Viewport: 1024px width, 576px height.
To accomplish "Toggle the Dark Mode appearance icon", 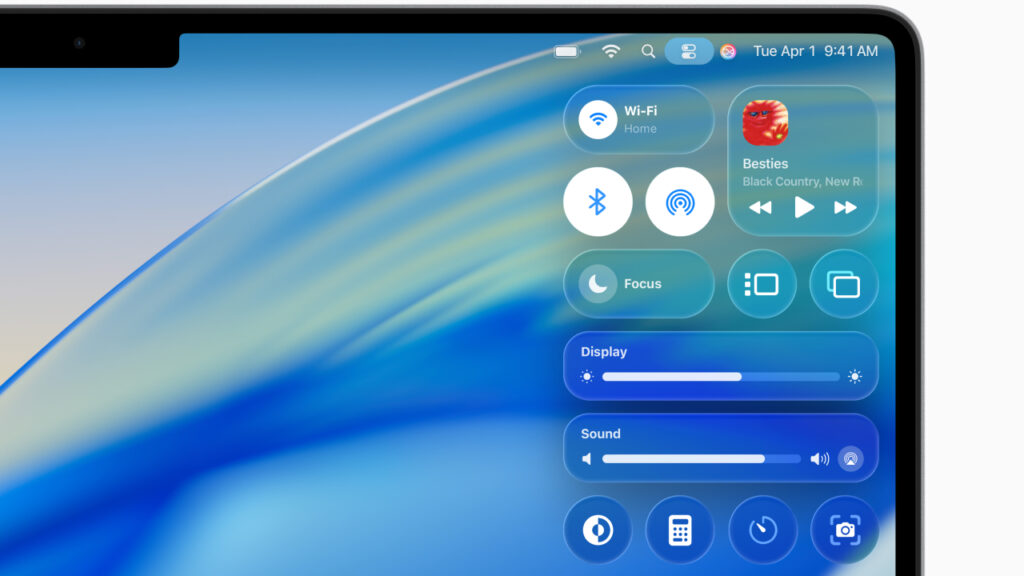I will [x=598, y=530].
